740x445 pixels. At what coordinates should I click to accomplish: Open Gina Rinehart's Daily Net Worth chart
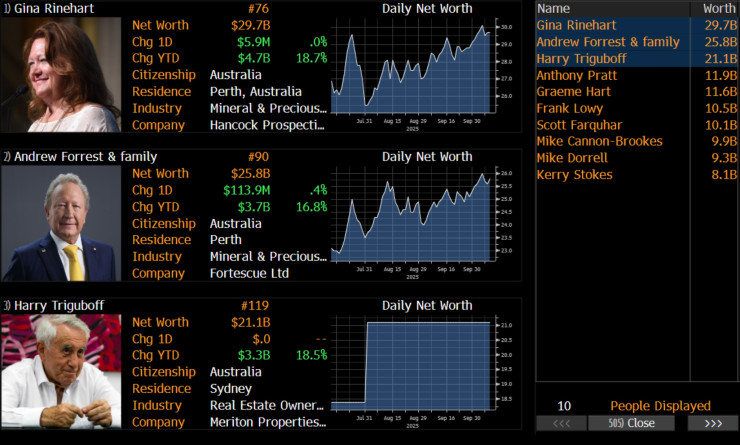click(x=413, y=68)
